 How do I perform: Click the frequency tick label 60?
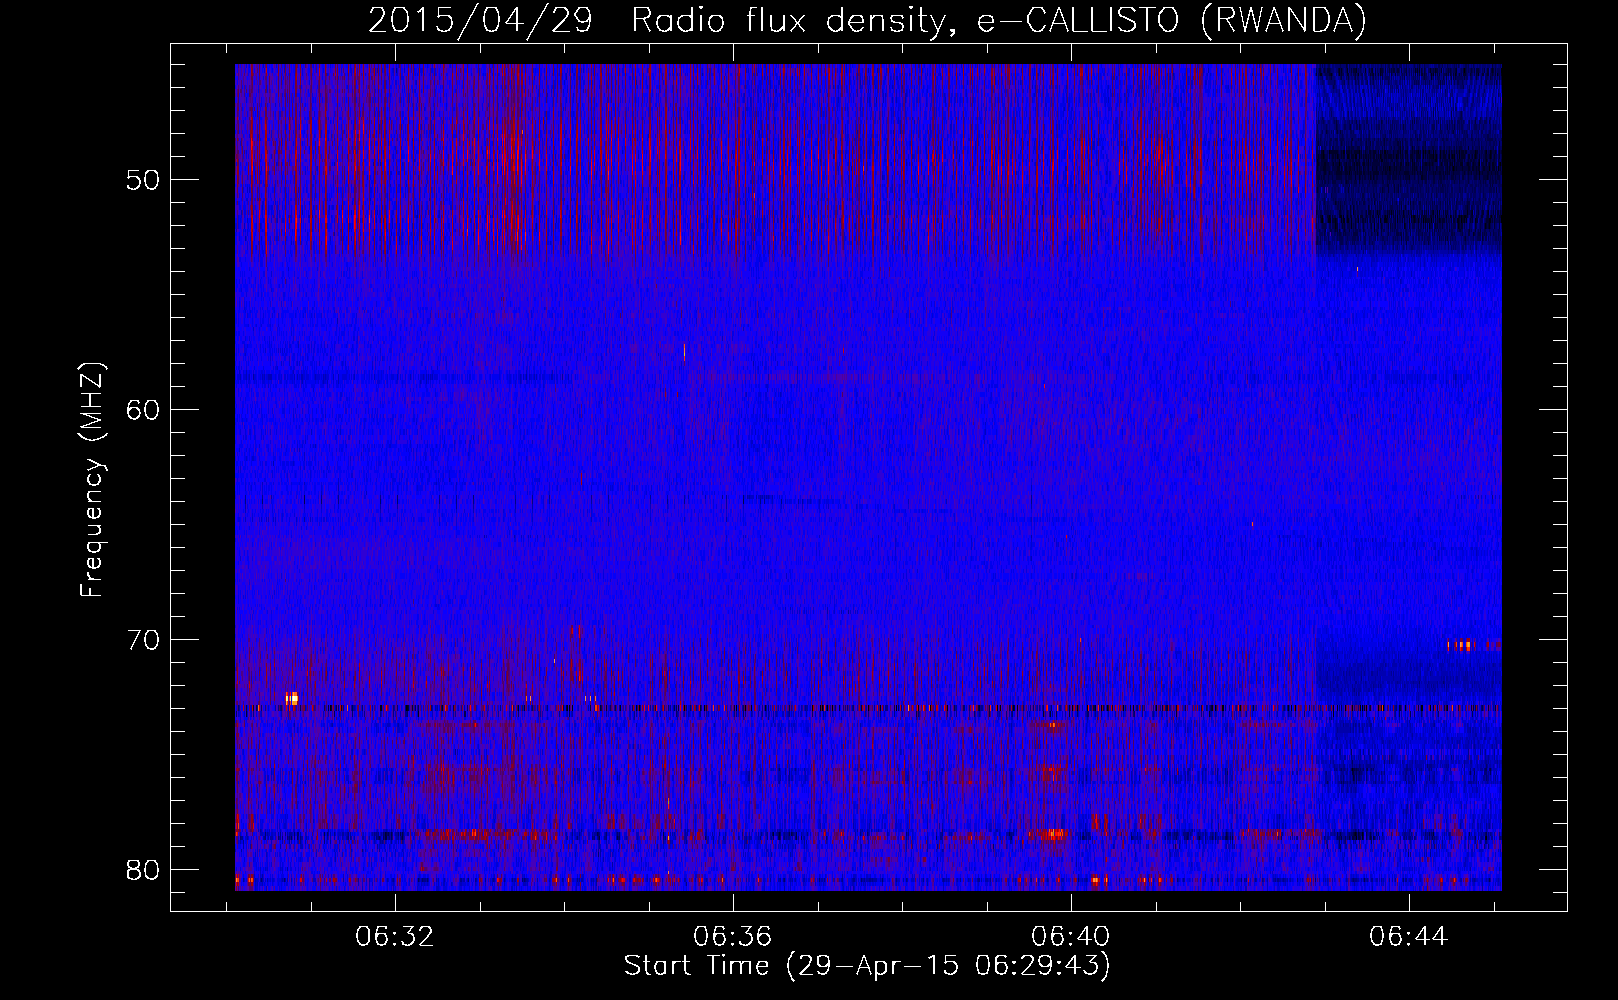[144, 409]
